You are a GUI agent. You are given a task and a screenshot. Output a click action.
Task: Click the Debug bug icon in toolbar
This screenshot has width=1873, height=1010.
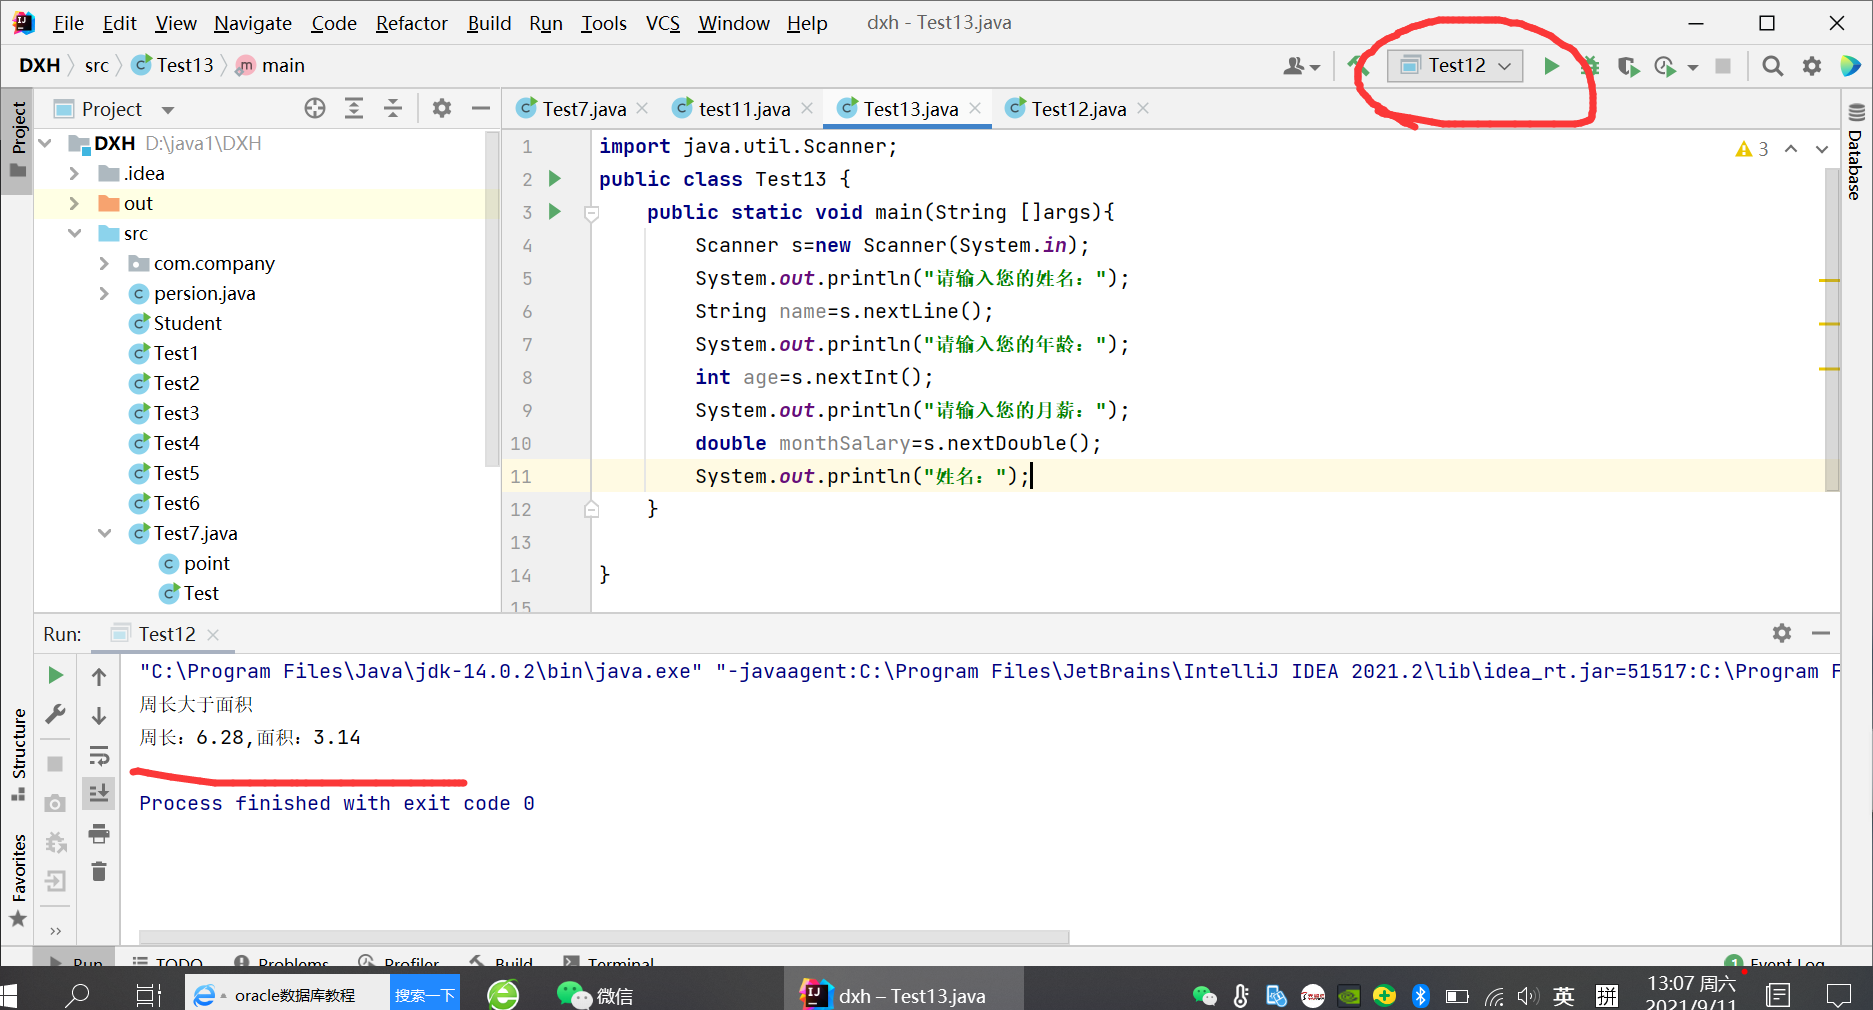[x=1590, y=66]
